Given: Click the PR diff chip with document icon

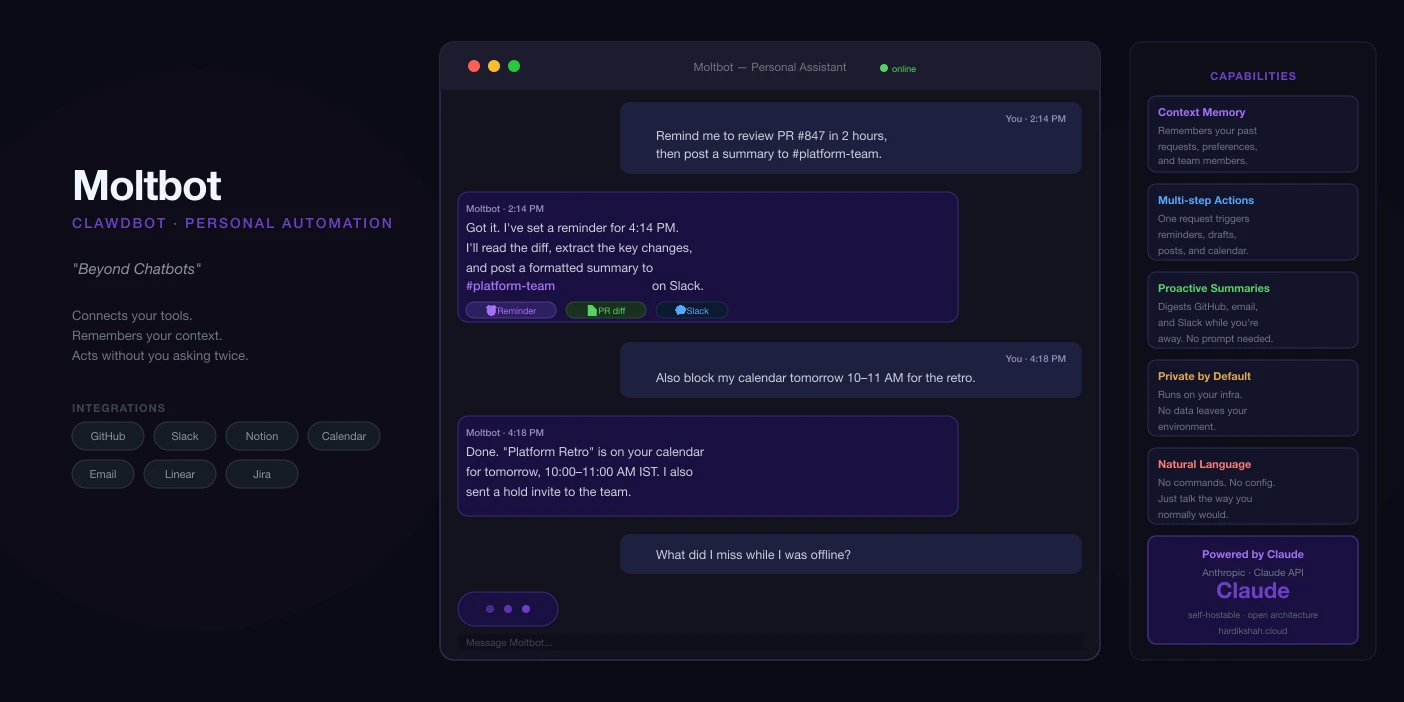Looking at the screenshot, I should coord(606,310).
